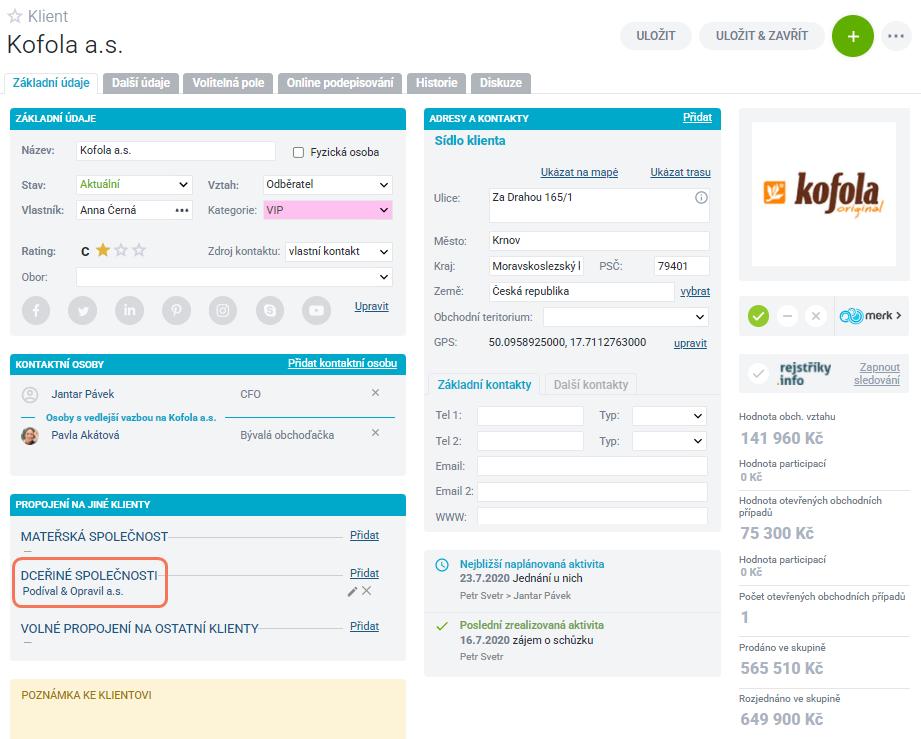Screen dimensions: 921x739
Task: Open the Pinterest social profile icon
Action: click(x=176, y=310)
